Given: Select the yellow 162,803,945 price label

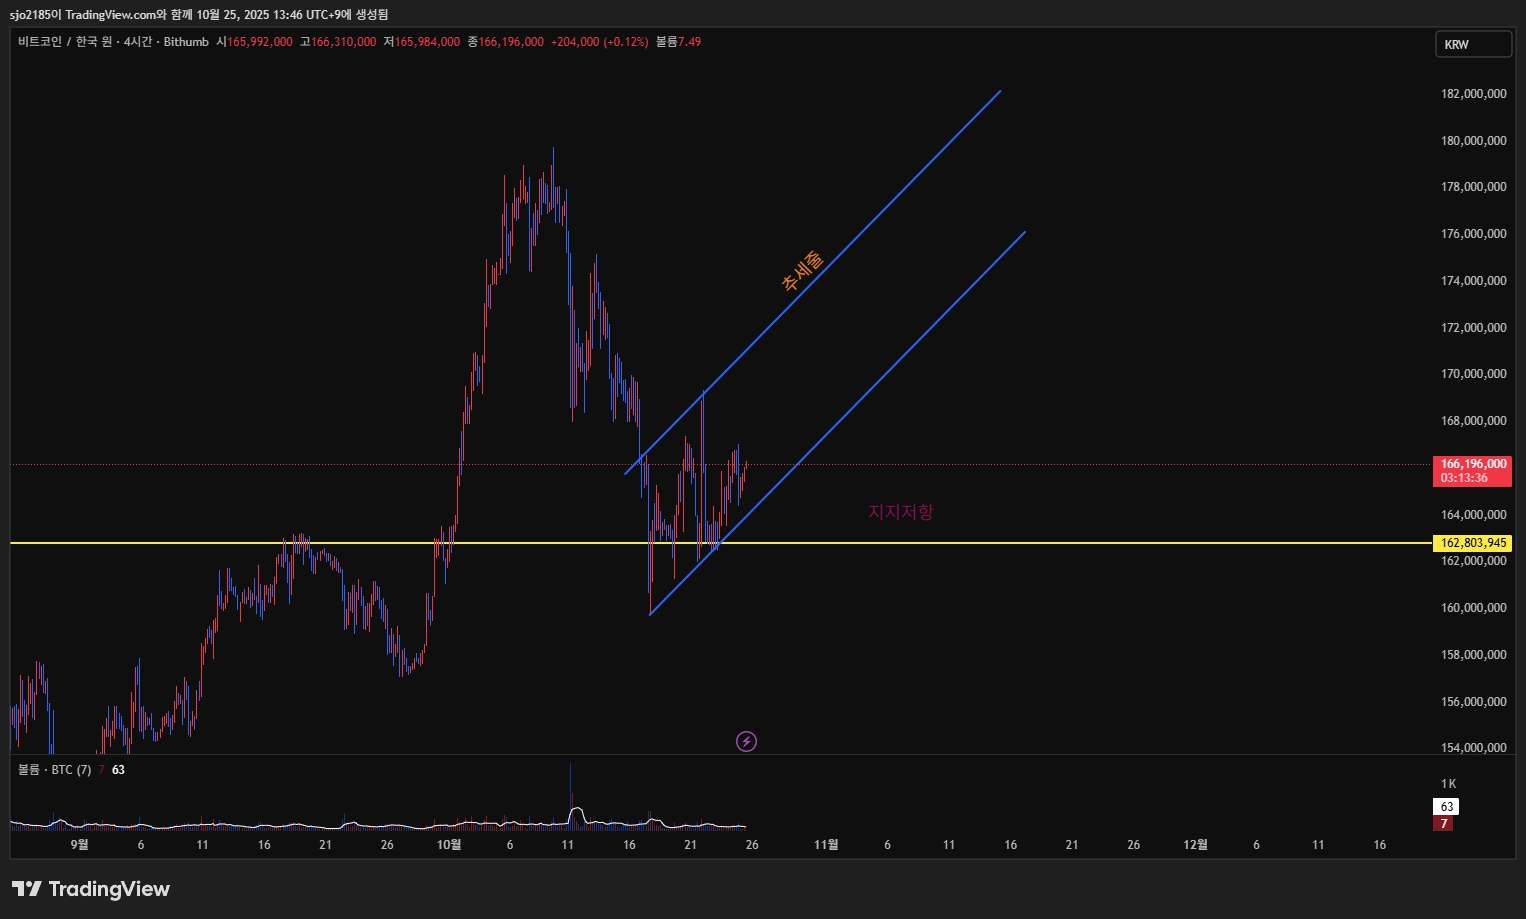Looking at the screenshot, I should [1473, 543].
